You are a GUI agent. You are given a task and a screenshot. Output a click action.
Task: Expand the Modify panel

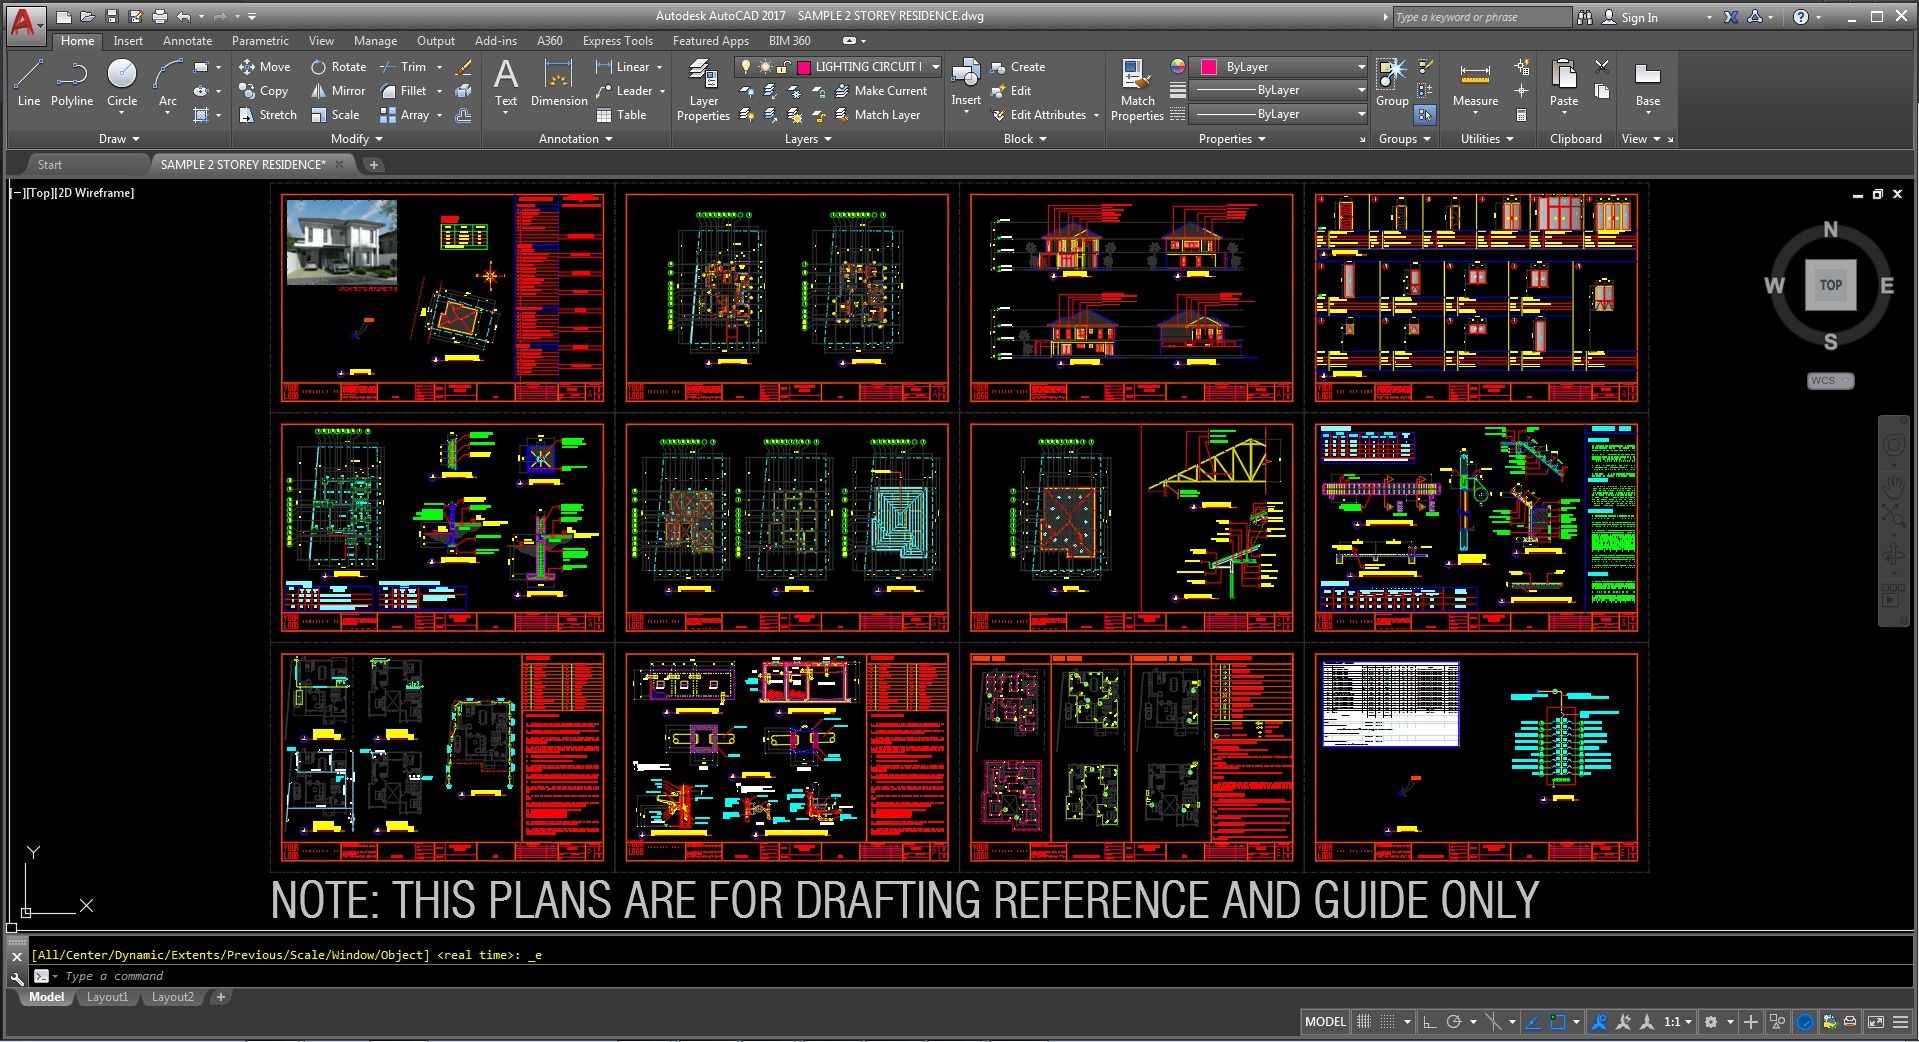(x=357, y=139)
